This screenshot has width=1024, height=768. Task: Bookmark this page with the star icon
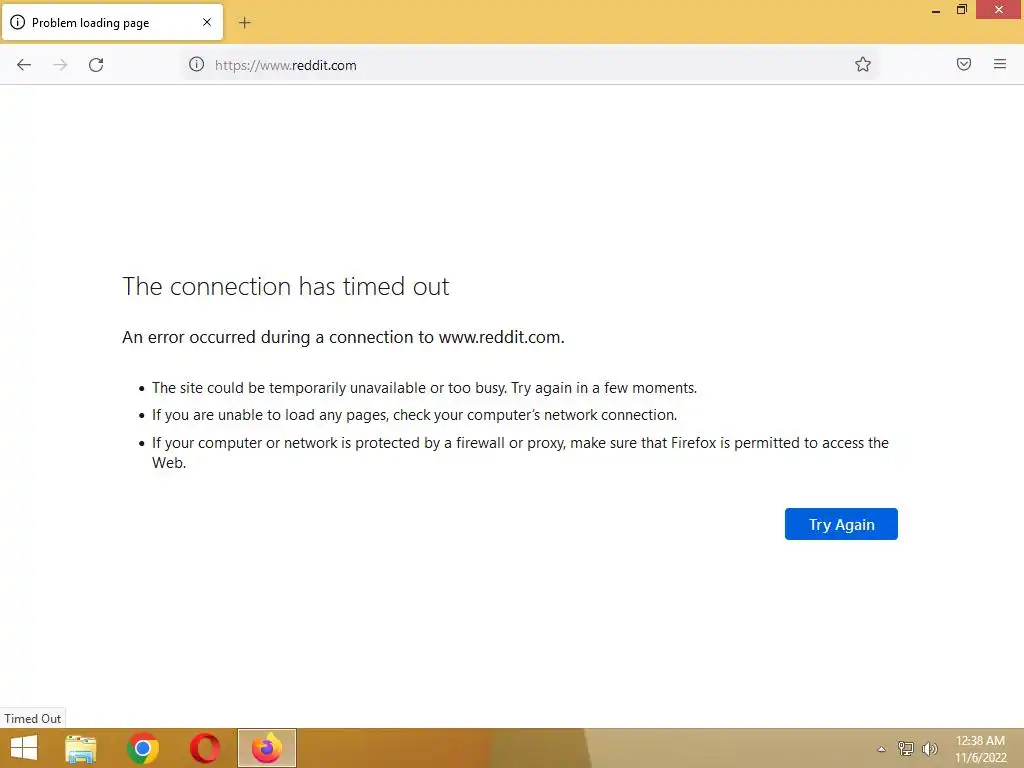coord(863,64)
